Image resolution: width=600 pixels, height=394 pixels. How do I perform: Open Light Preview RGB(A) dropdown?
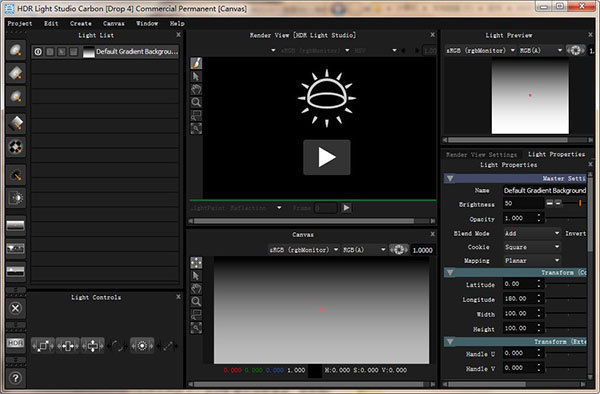(x=541, y=50)
